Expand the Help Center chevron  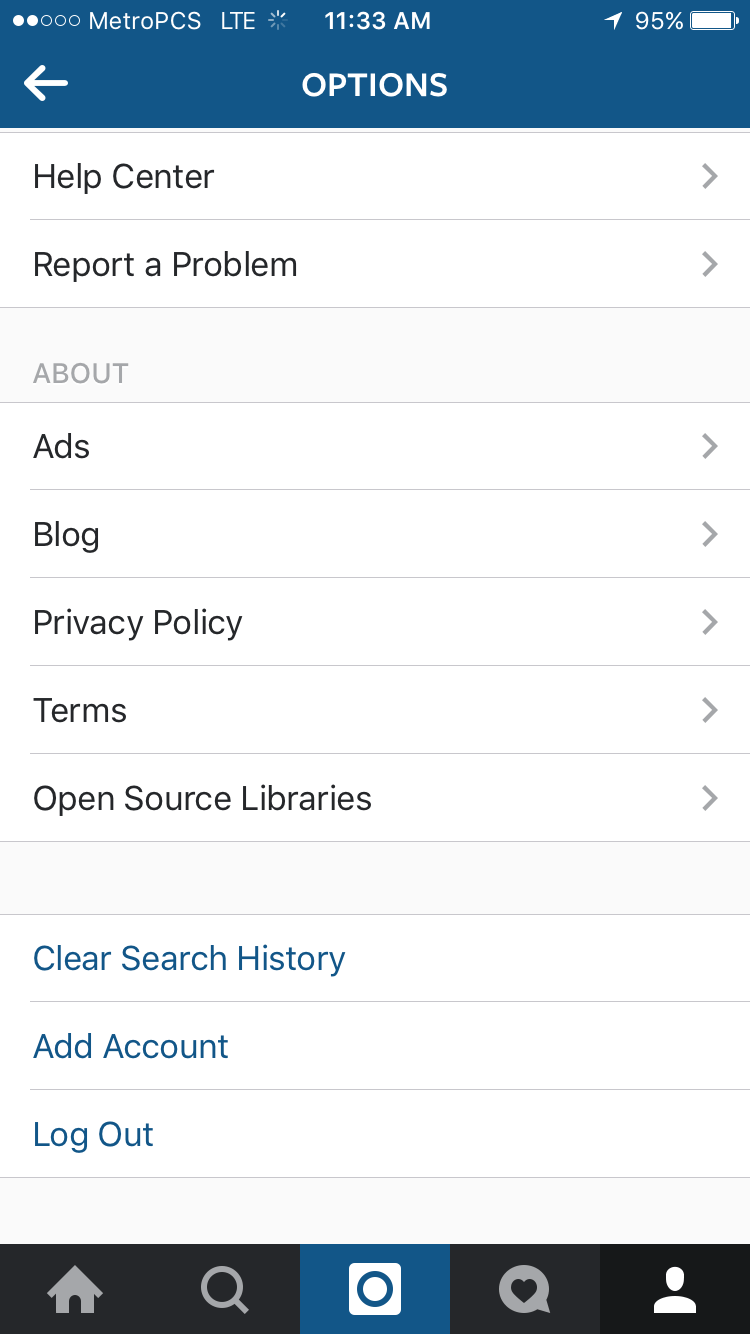pyautogui.click(x=710, y=177)
